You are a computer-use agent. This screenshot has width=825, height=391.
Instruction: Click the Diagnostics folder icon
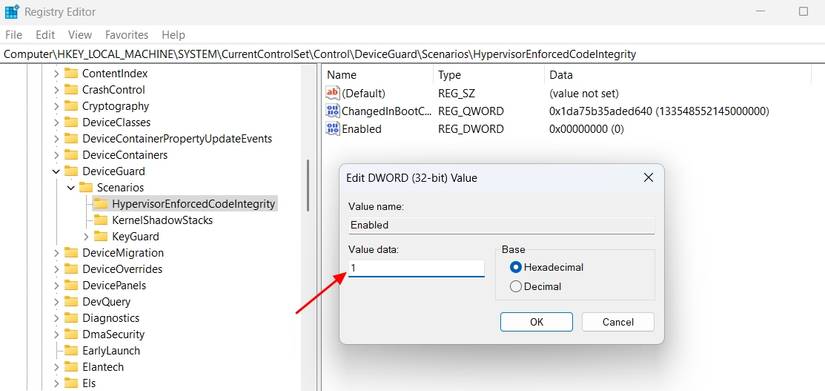tap(71, 318)
